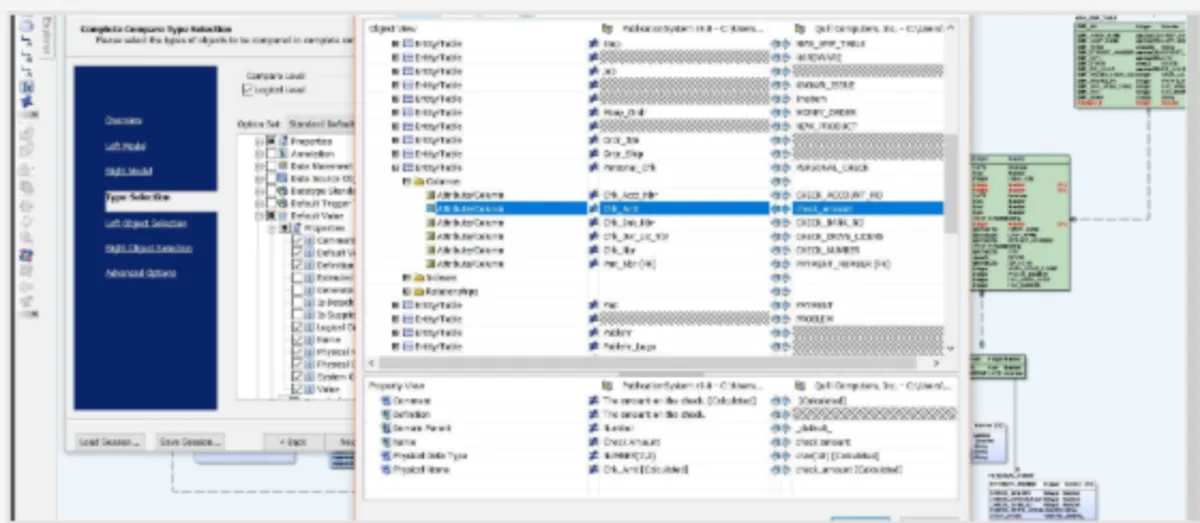The image size is (1200, 523).
Task: Click the difference icon beside Chk_Nbr
Action: (x=593, y=250)
